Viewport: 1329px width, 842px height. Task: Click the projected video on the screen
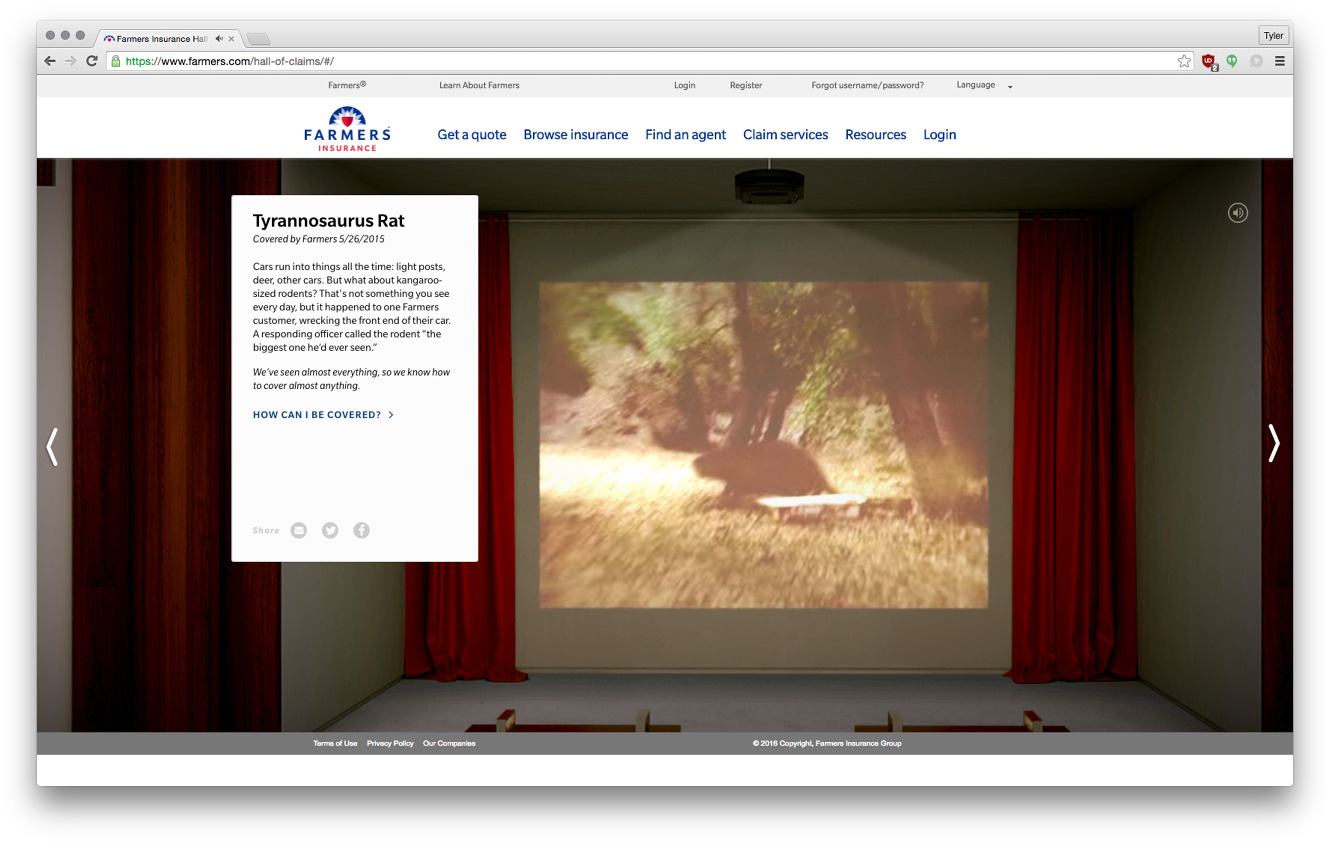pos(764,445)
